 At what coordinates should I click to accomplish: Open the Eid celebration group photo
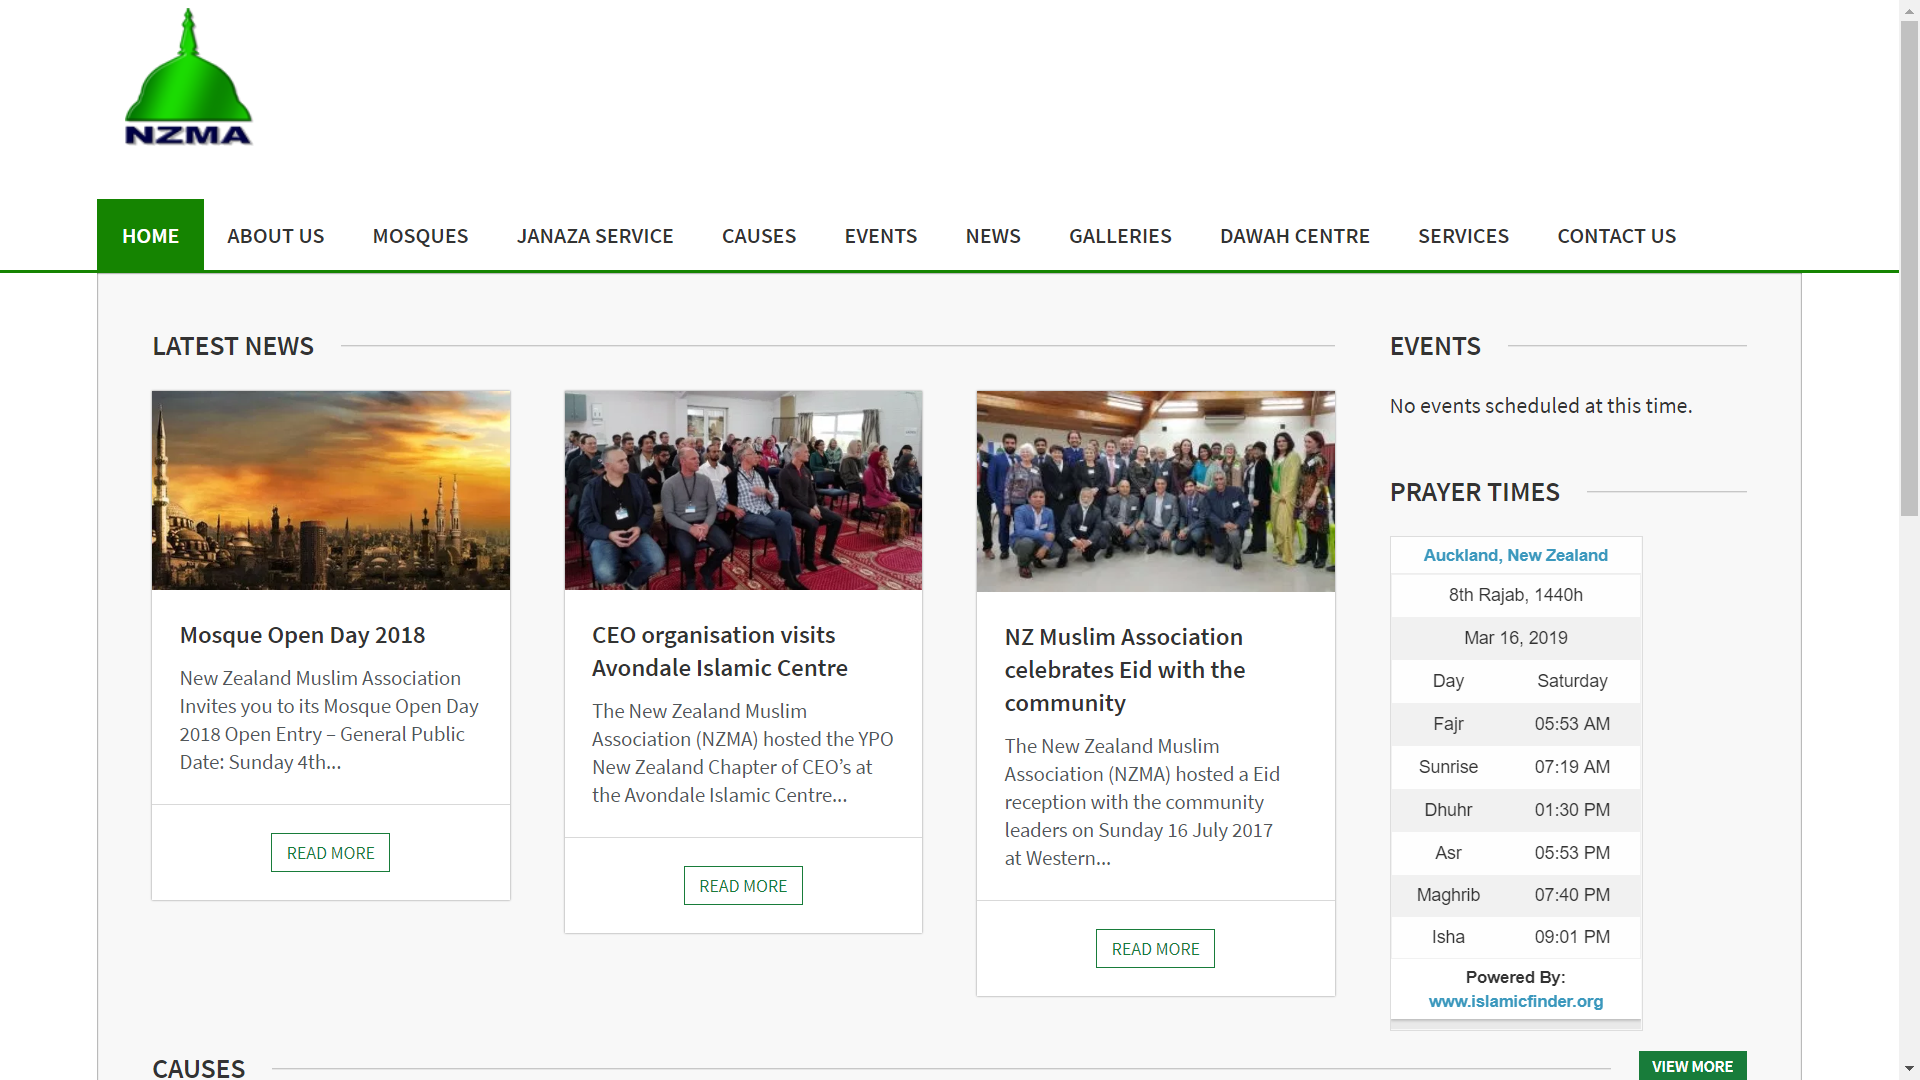(1155, 491)
